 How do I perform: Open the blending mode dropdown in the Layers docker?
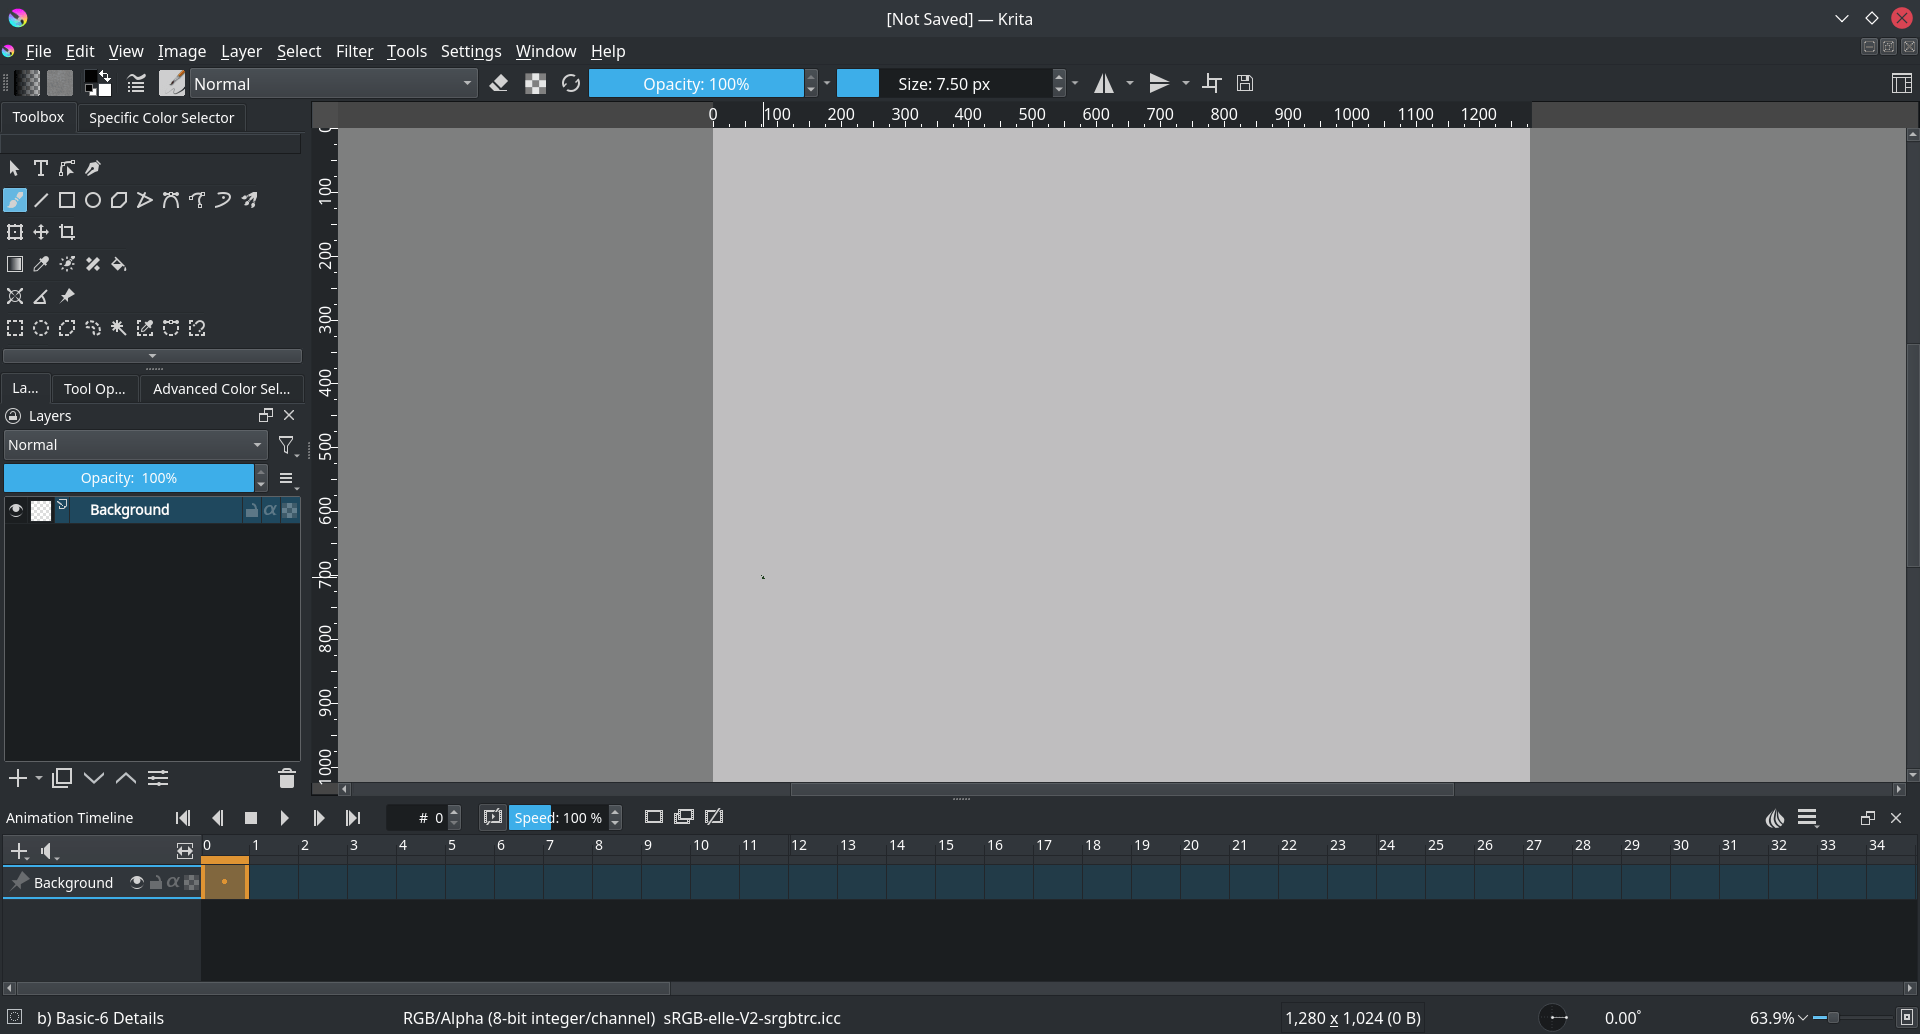click(135, 444)
